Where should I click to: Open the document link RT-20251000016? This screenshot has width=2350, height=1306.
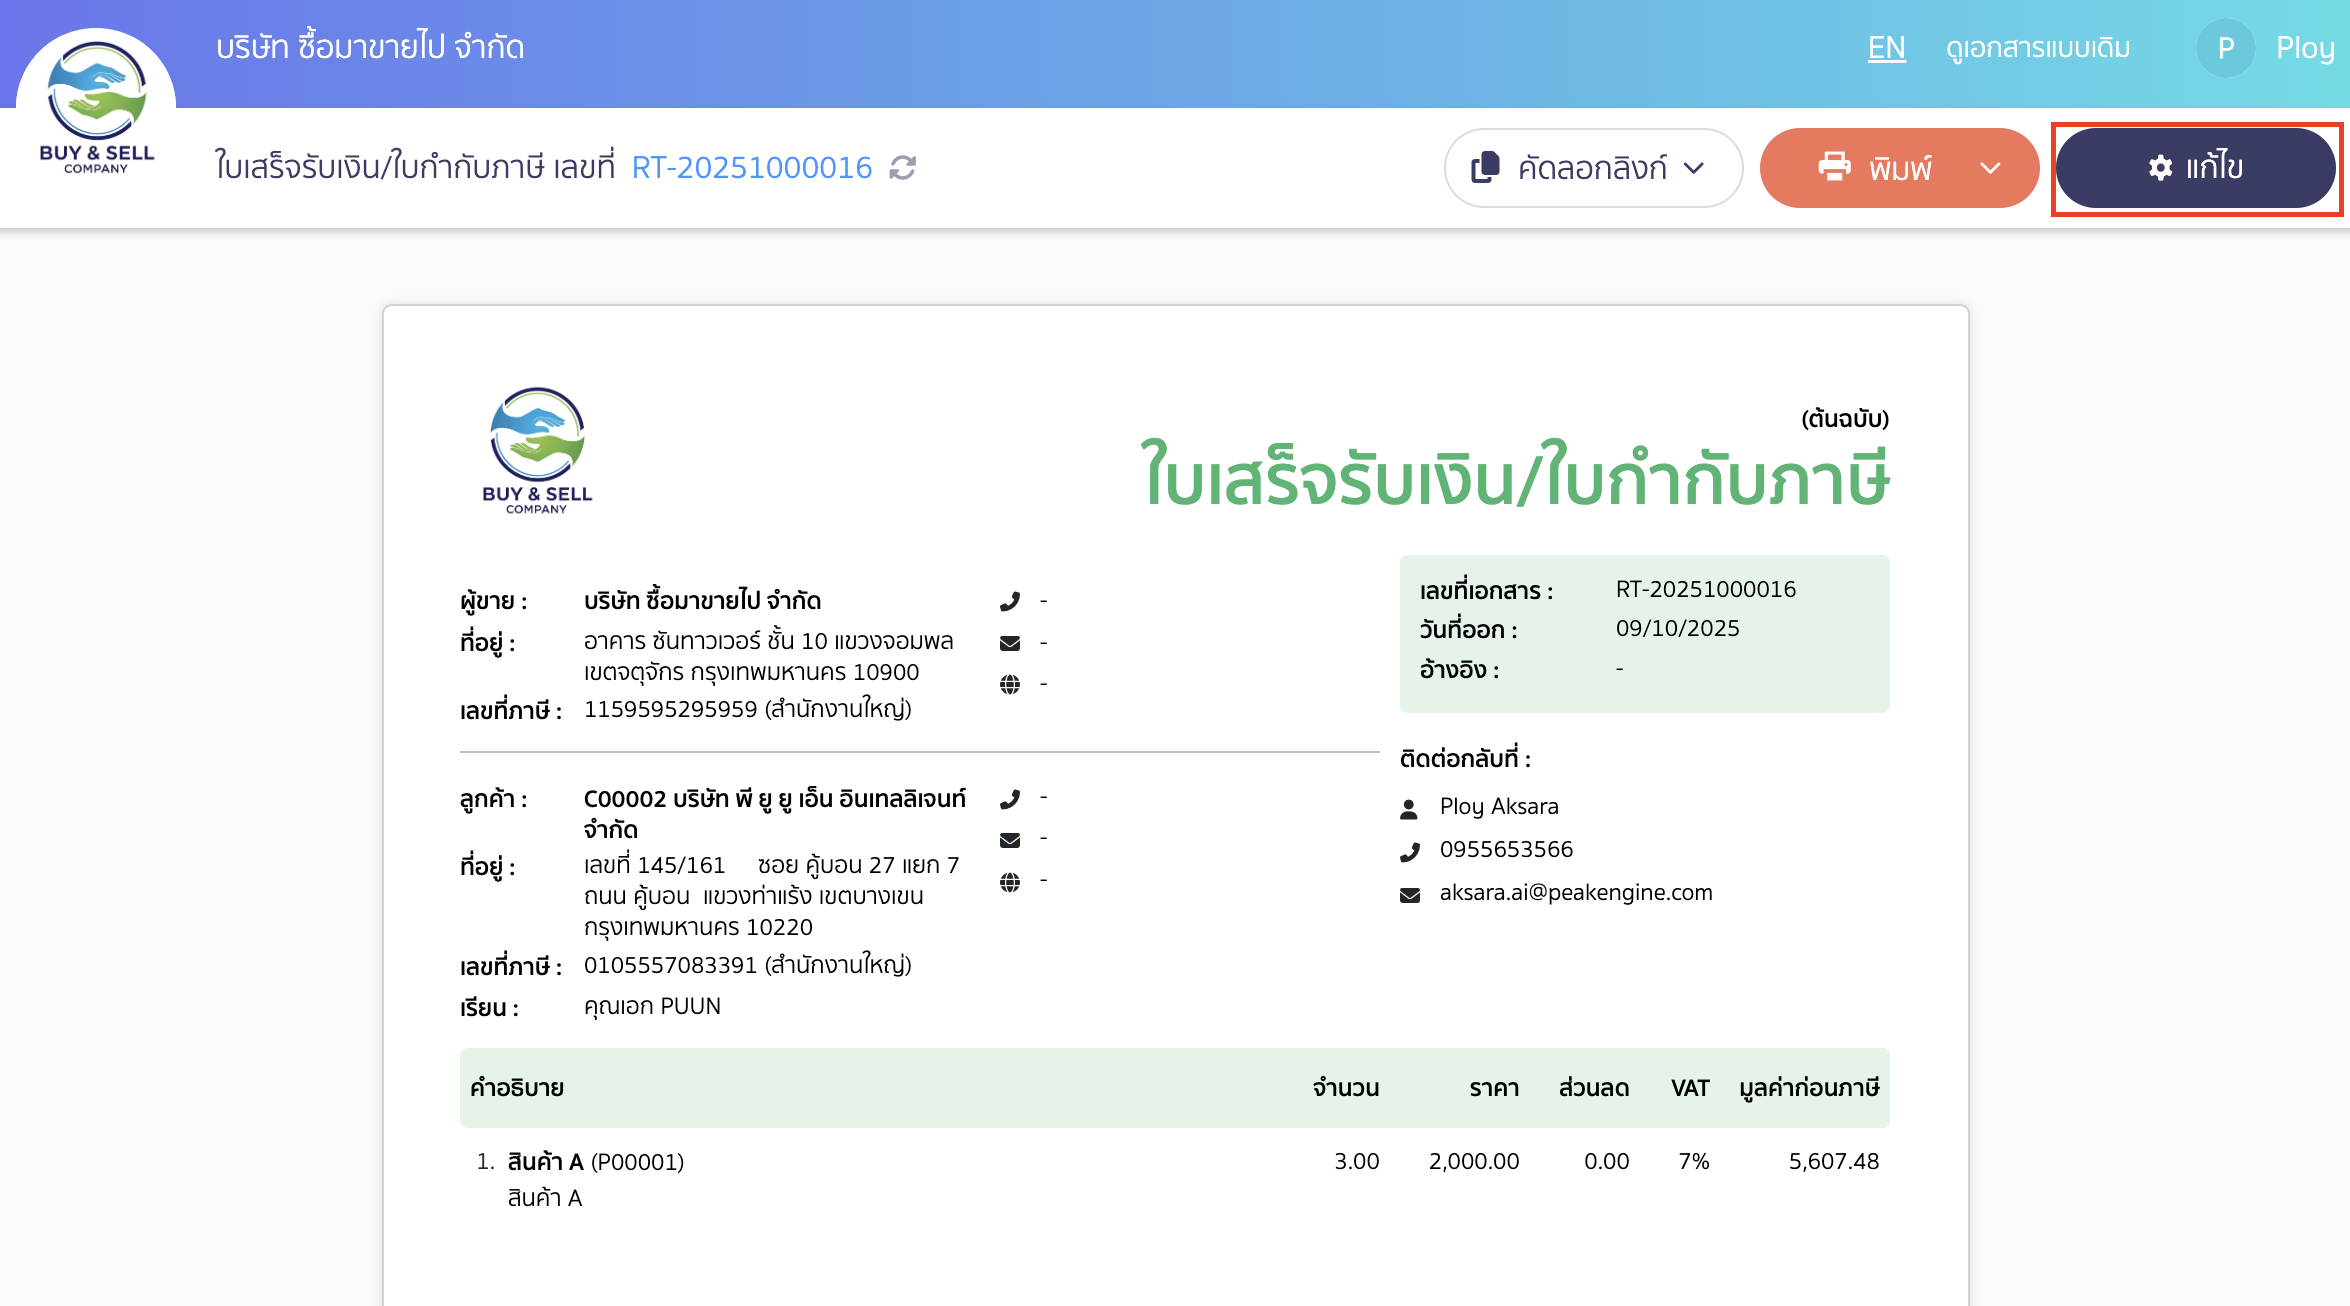pos(752,167)
